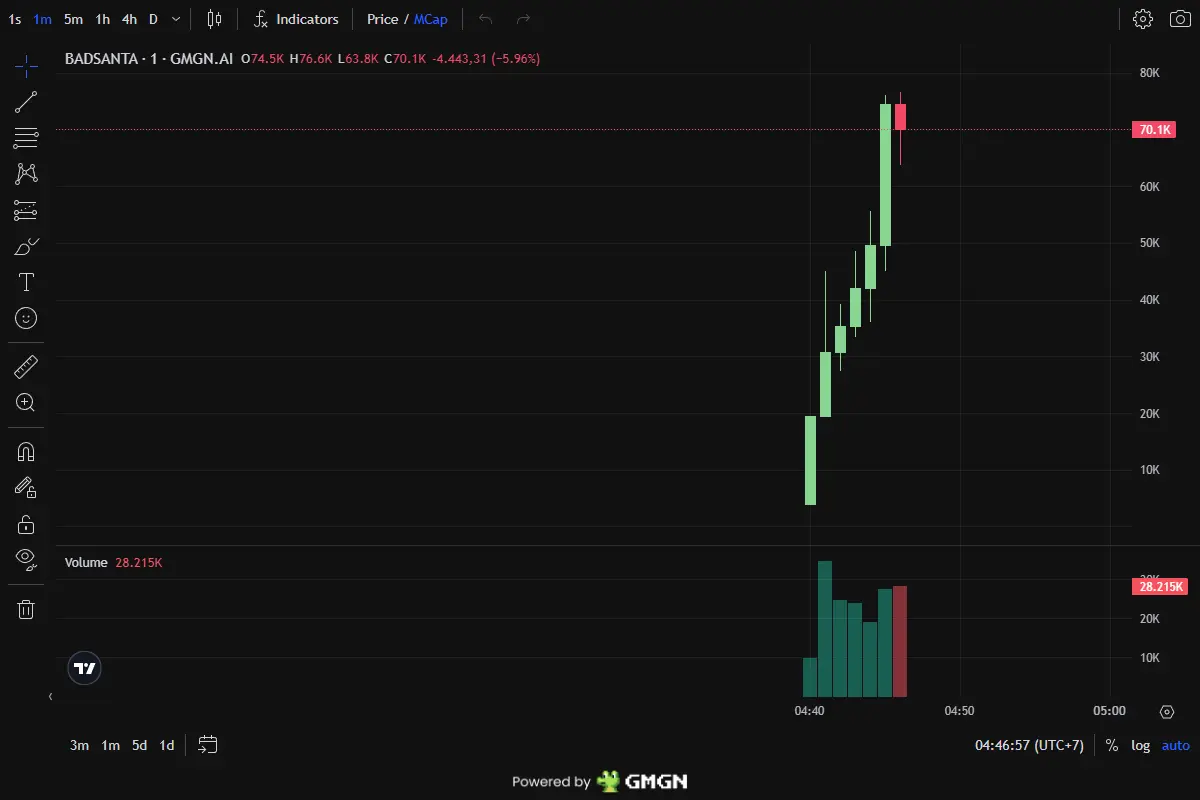1200x800 pixels.
Task: Select the trend line drawing tool
Action: pyautogui.click(x=26, y=101)
